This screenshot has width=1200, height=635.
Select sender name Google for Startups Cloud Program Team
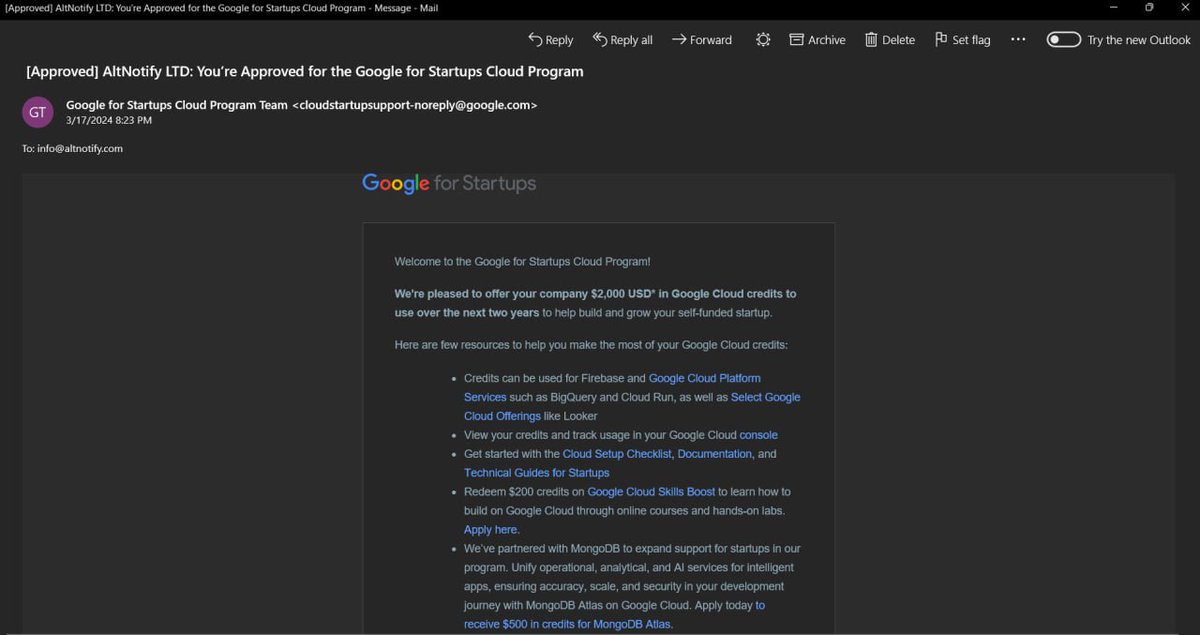point(177,104)
